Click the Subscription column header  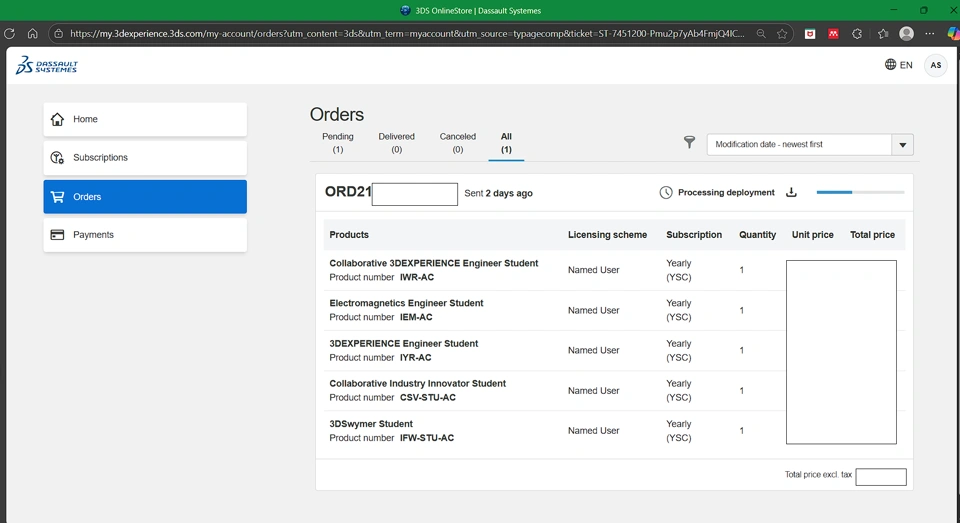694,235
